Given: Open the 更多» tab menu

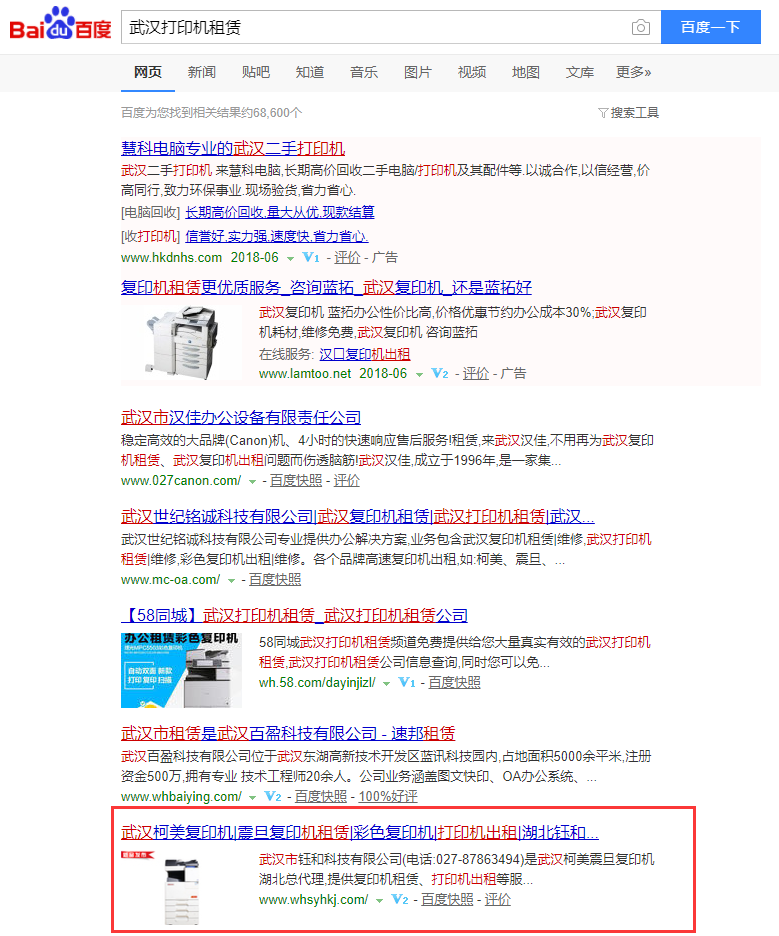Looking at the screenshot, I should (633, 72).
